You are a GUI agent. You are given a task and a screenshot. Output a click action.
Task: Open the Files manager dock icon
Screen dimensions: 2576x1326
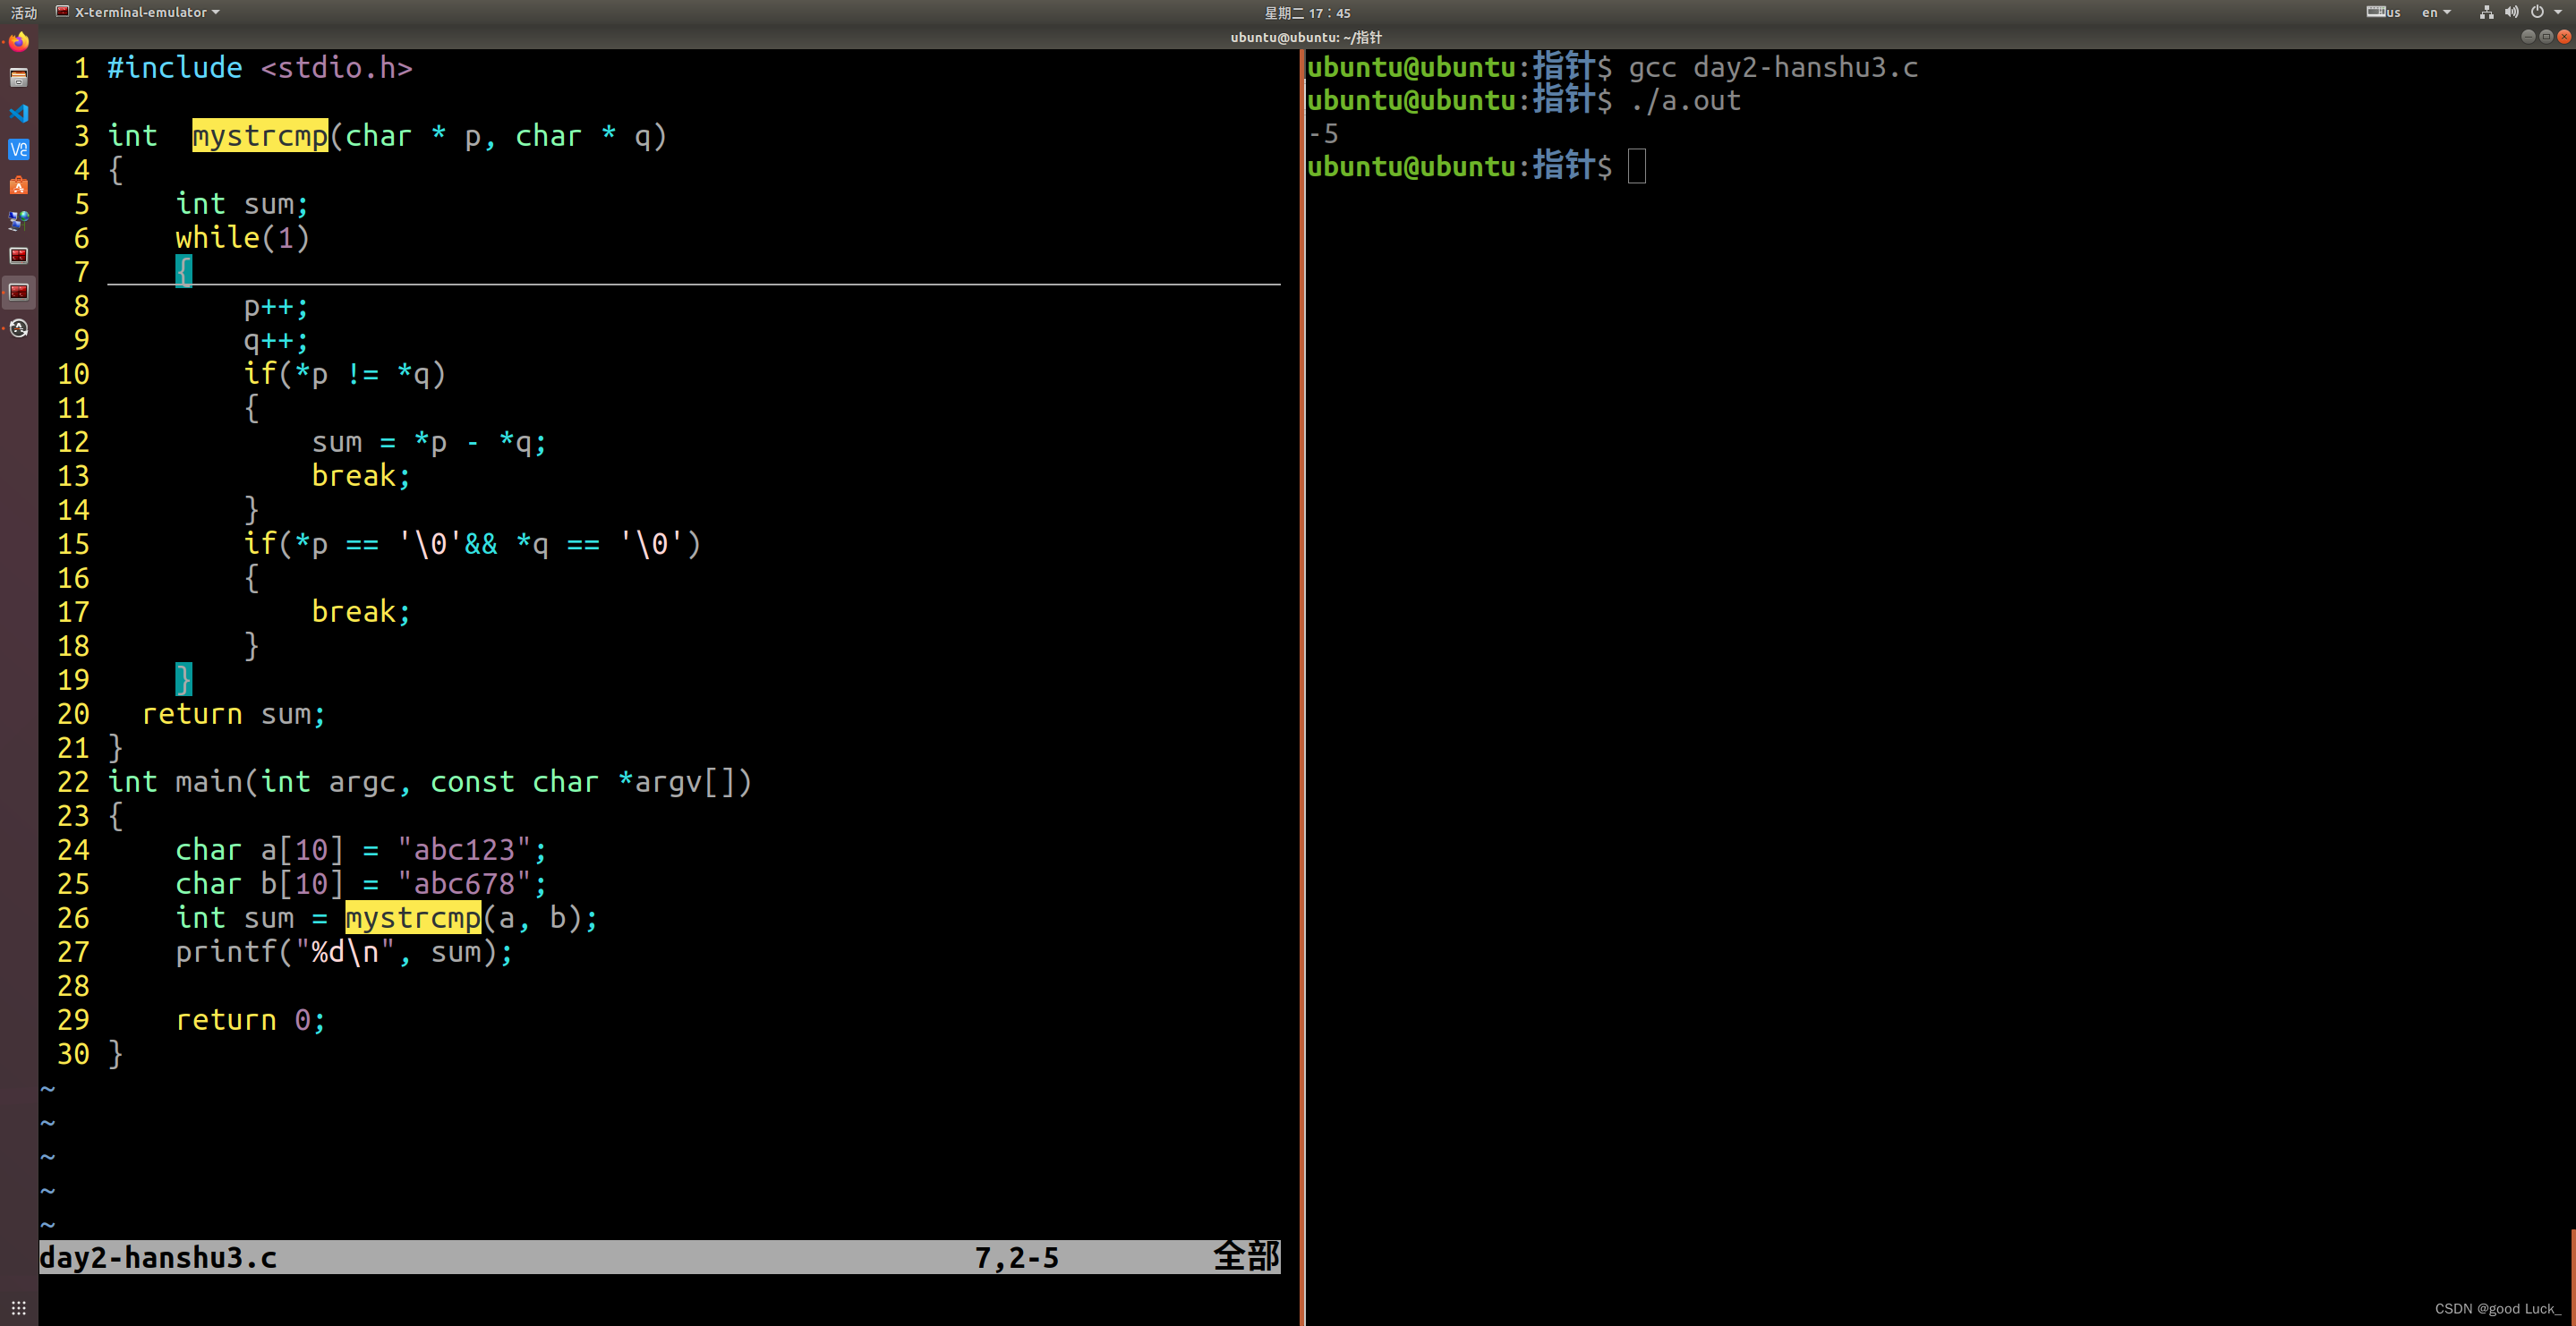18,78
